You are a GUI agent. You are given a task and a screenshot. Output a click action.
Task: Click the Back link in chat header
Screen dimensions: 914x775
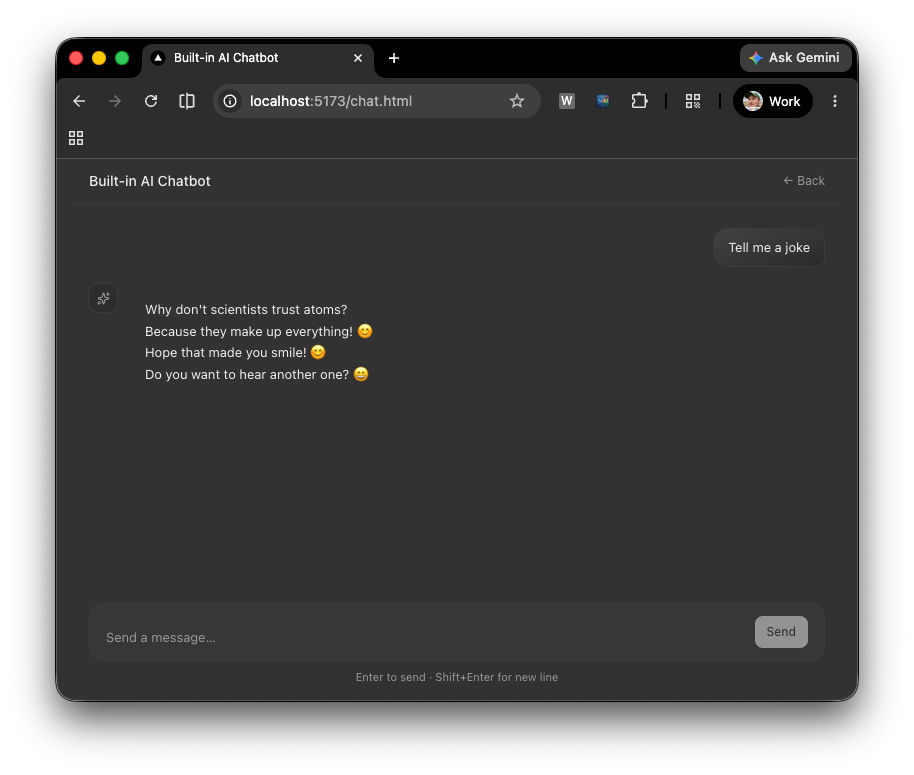pos(804,181)
